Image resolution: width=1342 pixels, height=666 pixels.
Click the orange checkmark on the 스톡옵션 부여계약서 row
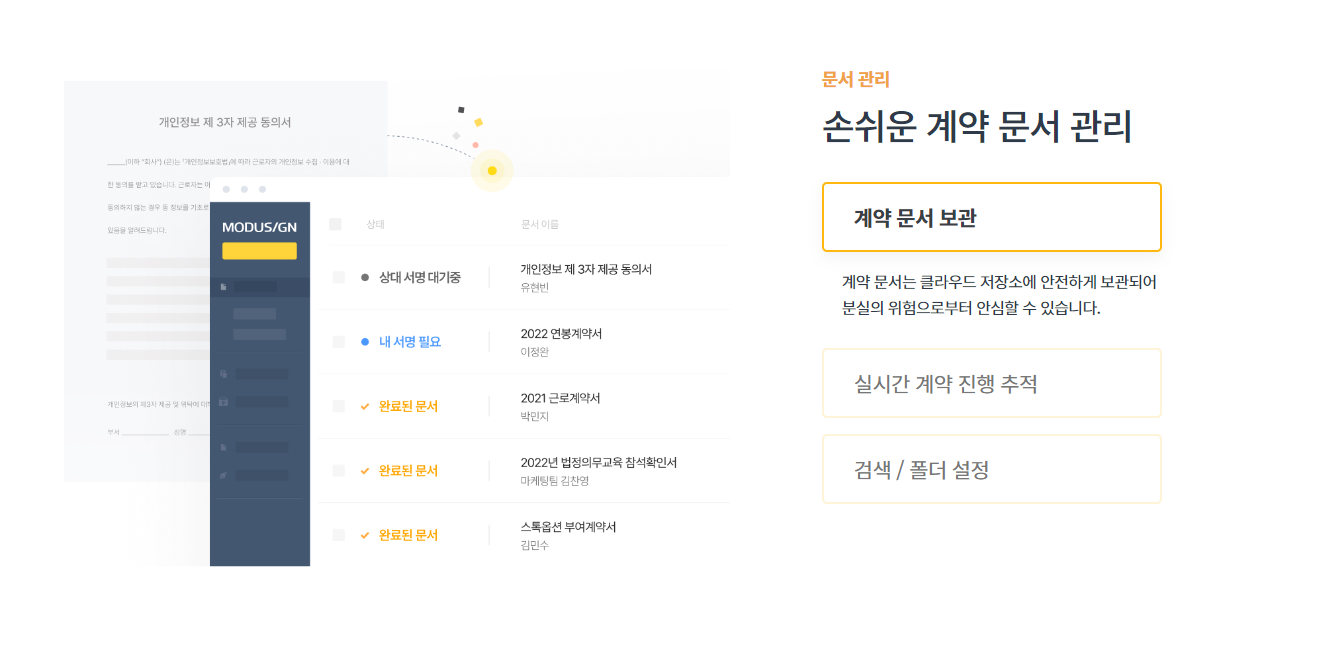[x=365, y=535]
